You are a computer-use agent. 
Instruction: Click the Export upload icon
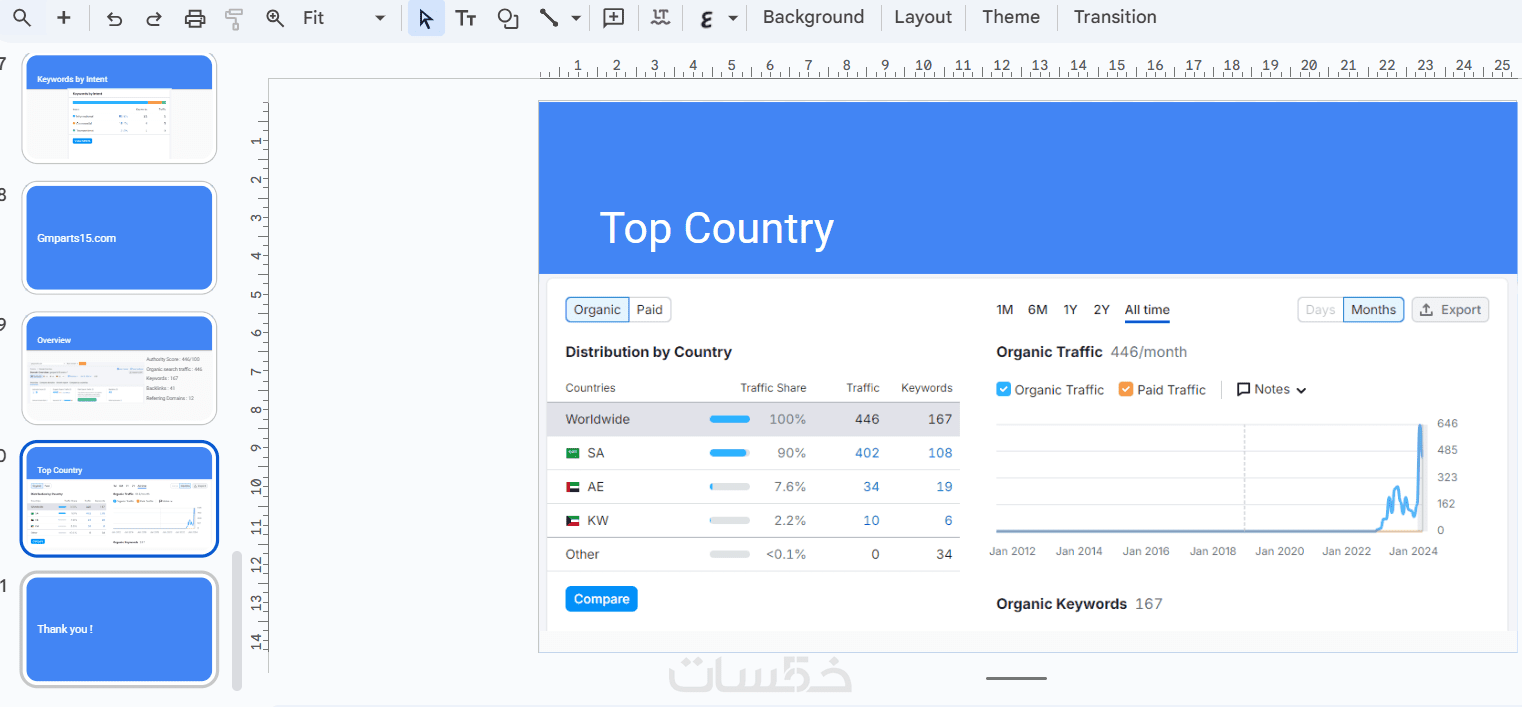(x=1427, y=310)
